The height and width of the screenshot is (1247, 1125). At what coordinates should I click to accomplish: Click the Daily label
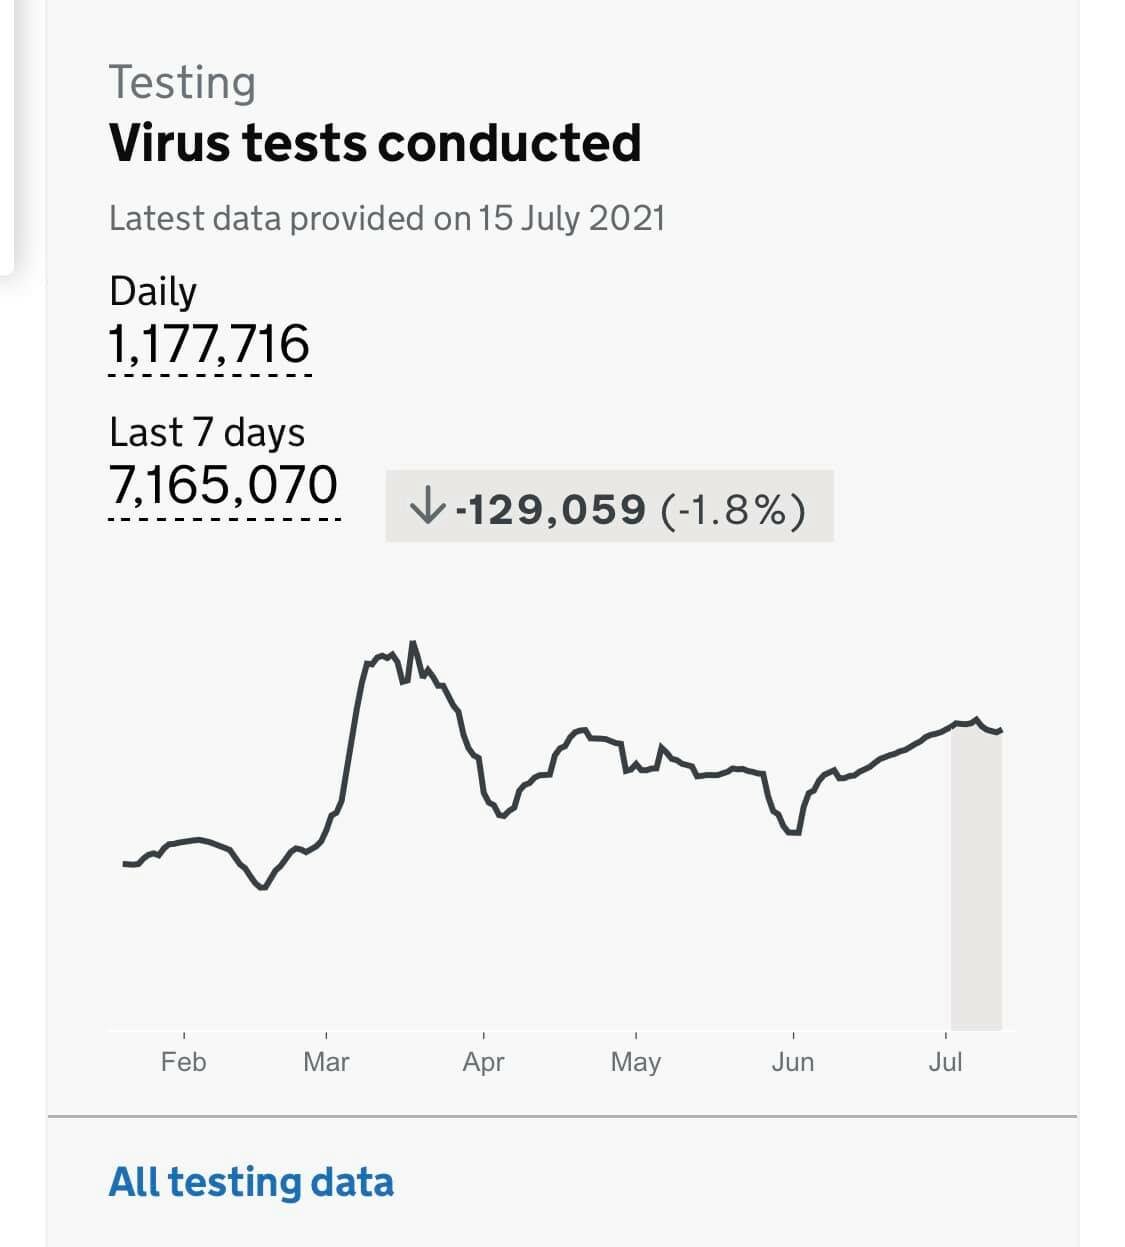(153, 291)
